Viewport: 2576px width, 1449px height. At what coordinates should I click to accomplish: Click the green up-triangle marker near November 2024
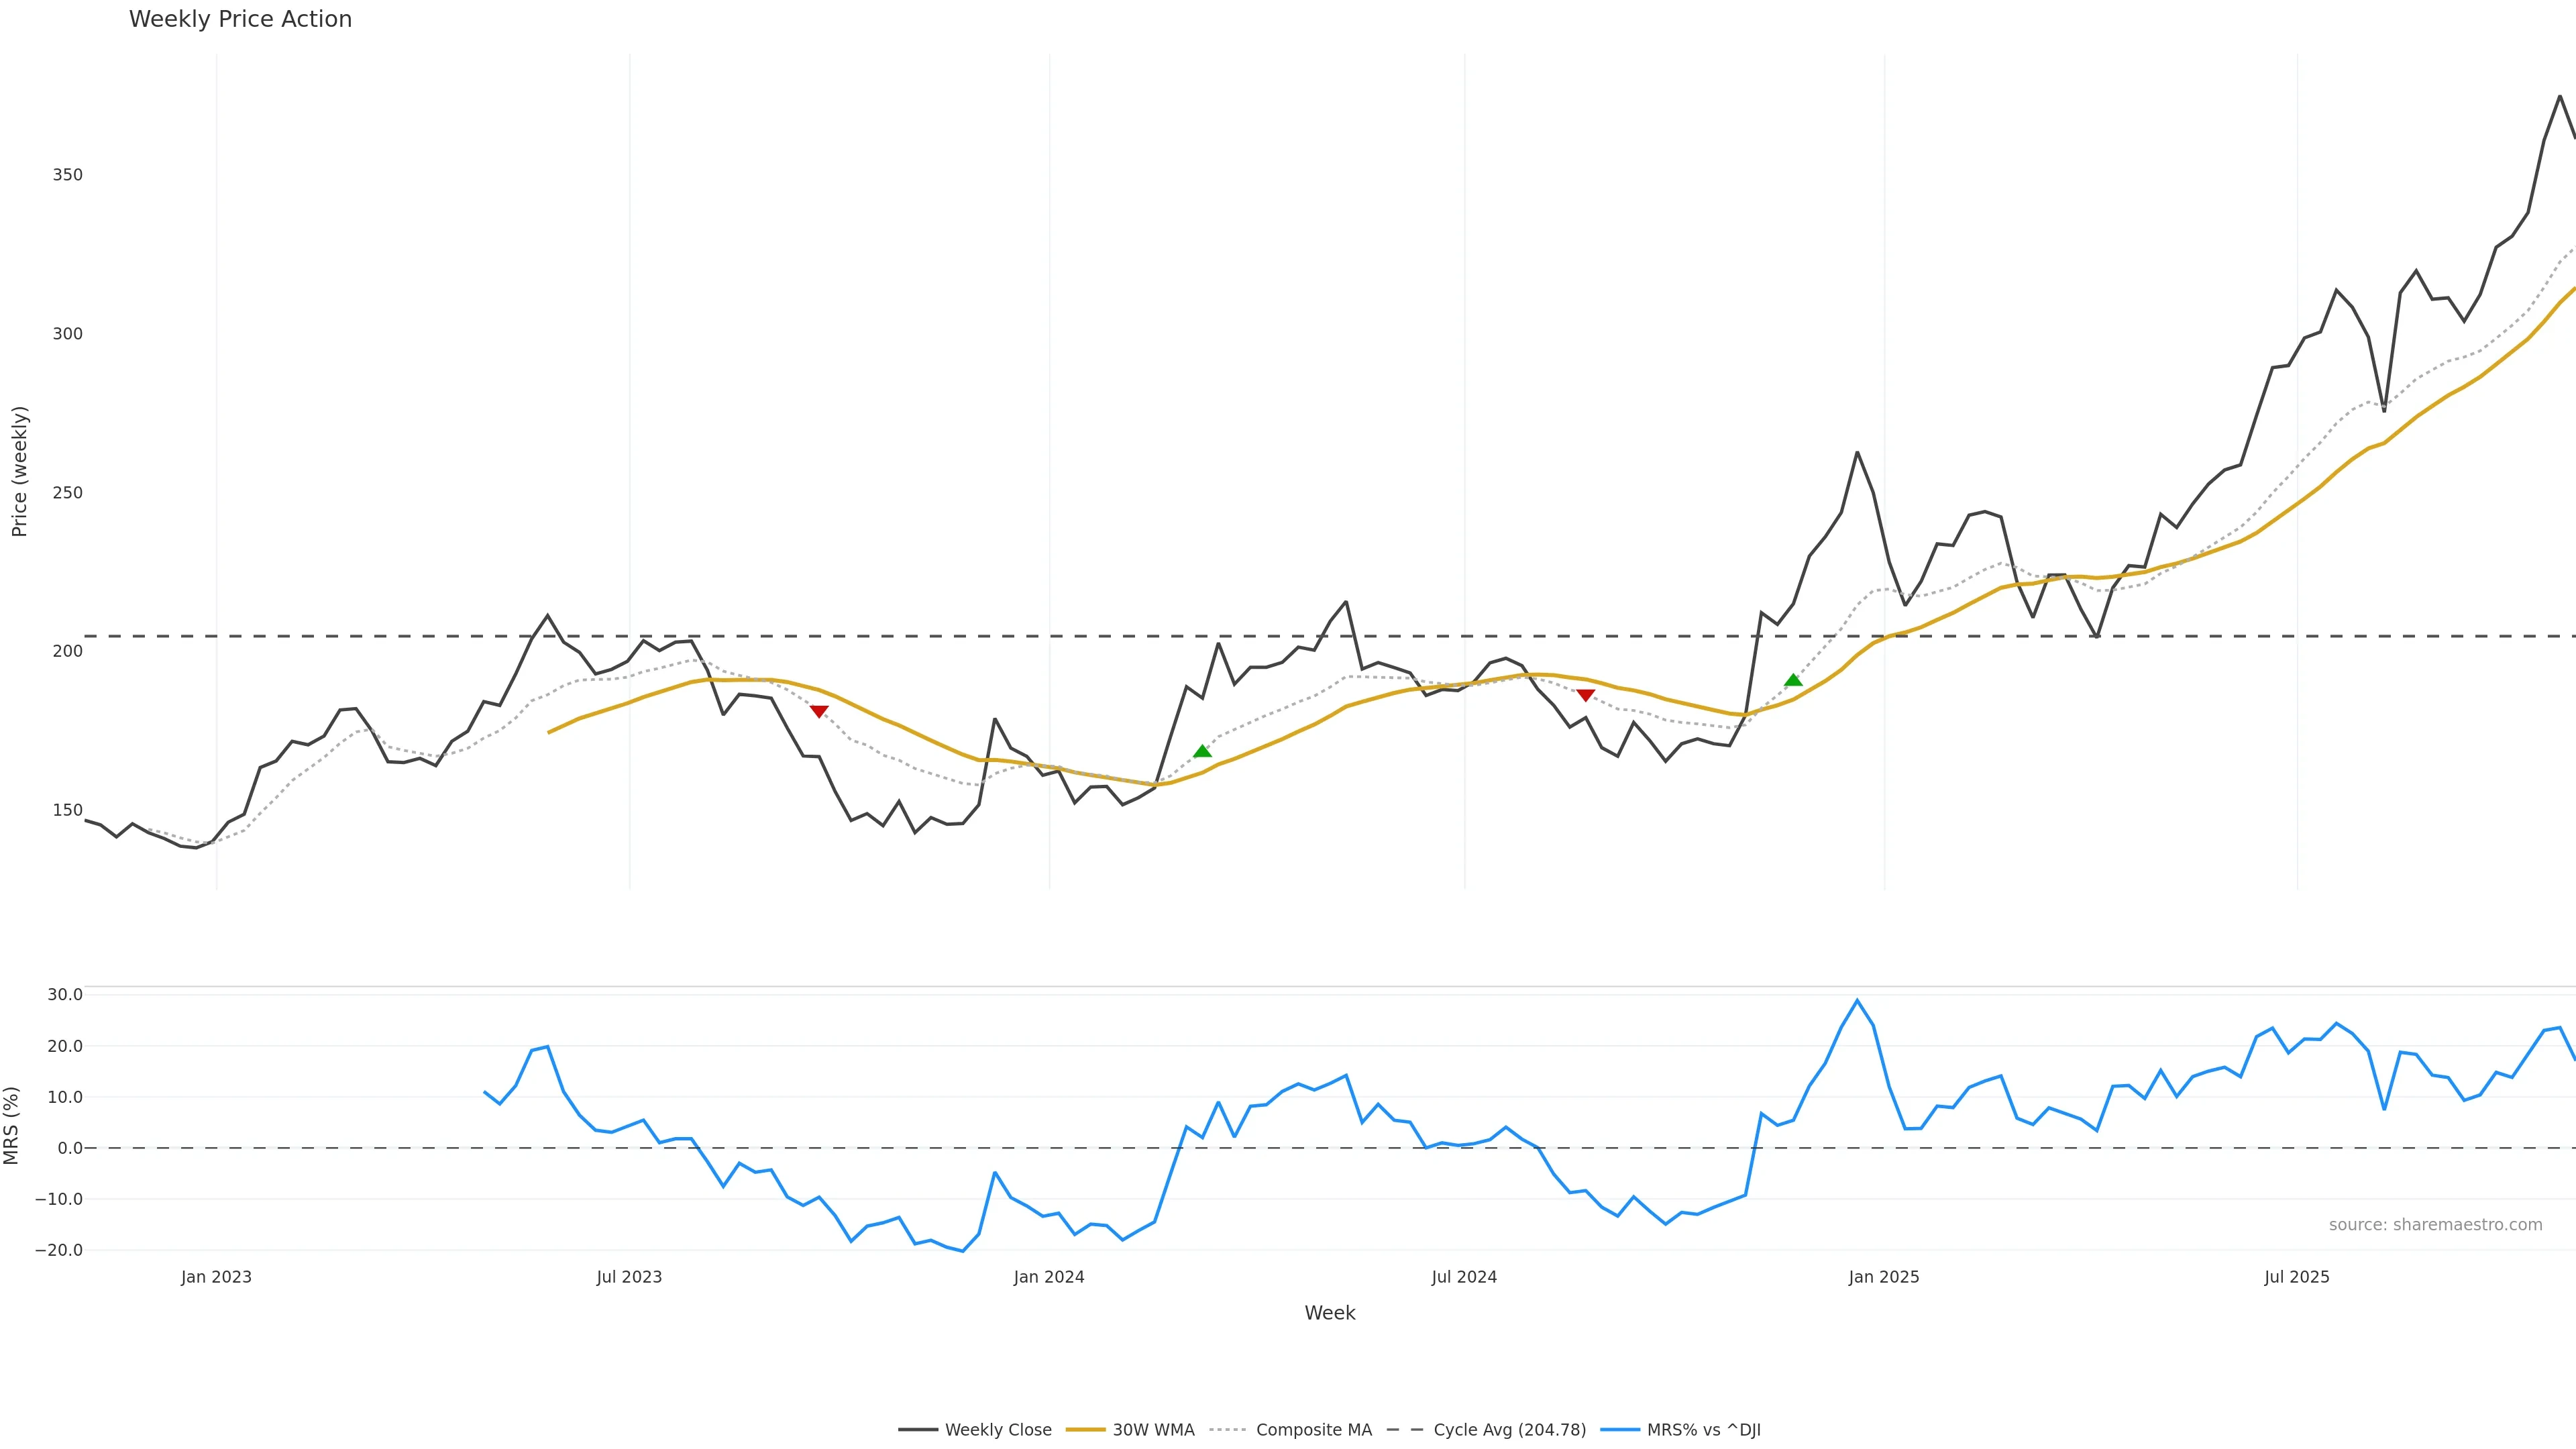point(1793,680)
